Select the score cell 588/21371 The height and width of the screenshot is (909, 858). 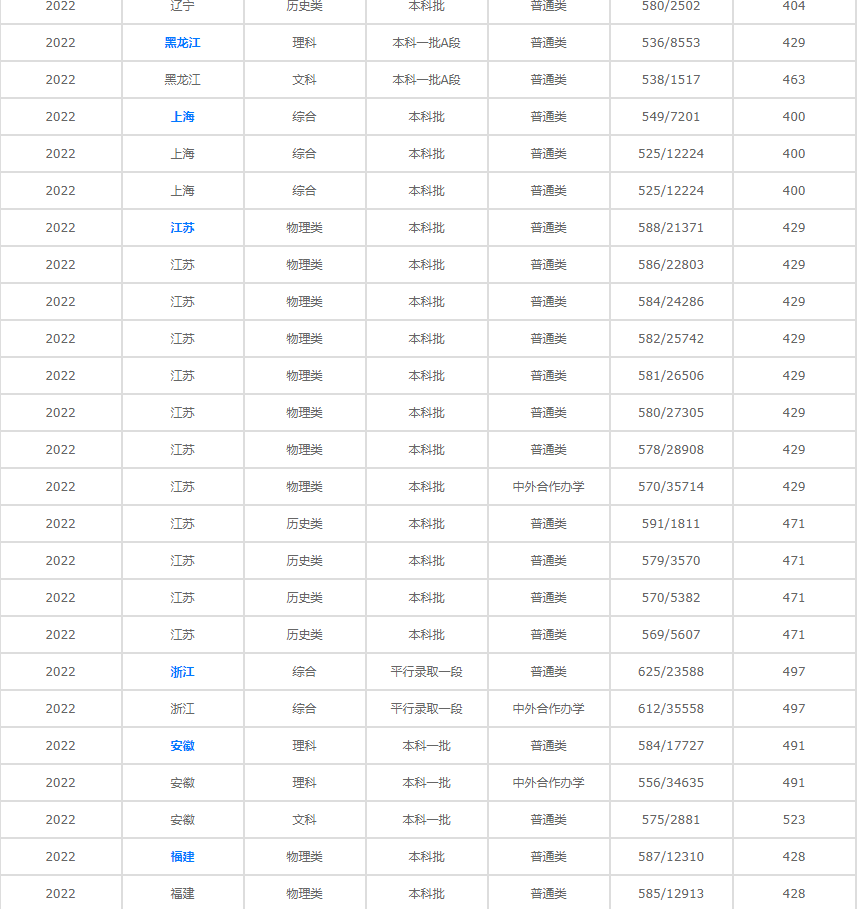click(x=671, y=228)
